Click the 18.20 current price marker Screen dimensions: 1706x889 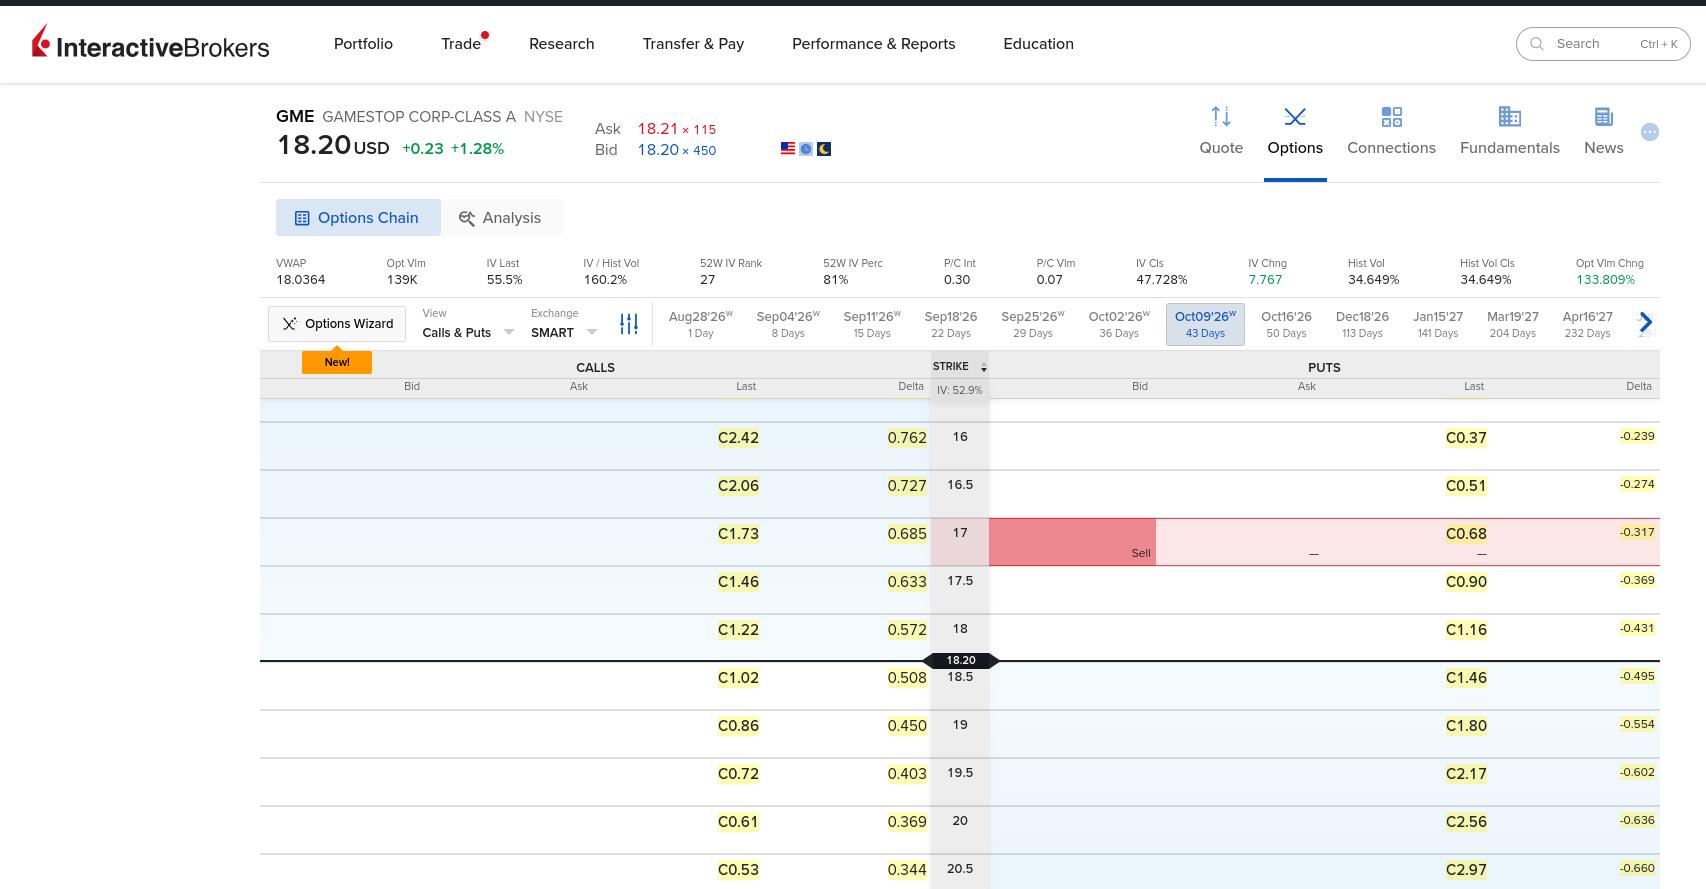tap(961, 660)
